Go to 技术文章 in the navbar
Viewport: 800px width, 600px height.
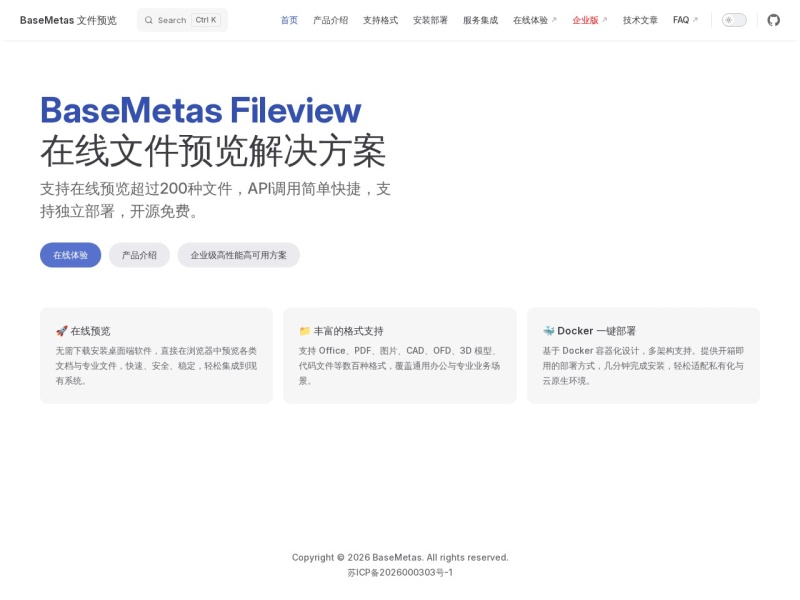pos(640,20)
